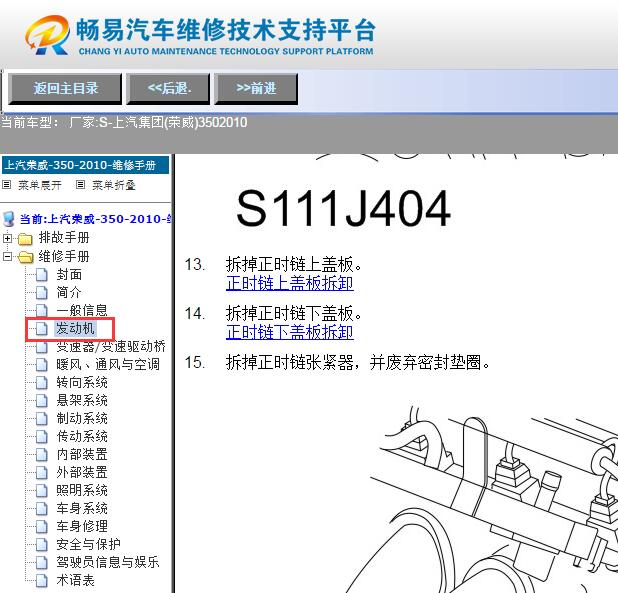Click the page icon beside 外部装置
The width and height of the screenshot is (618, 593).
[42, 472]
